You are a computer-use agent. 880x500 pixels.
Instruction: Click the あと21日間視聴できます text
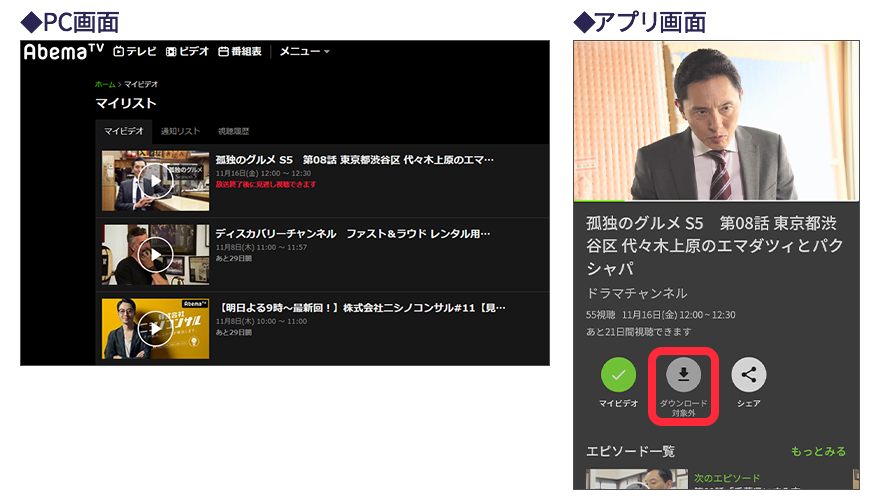click(639, 332)
